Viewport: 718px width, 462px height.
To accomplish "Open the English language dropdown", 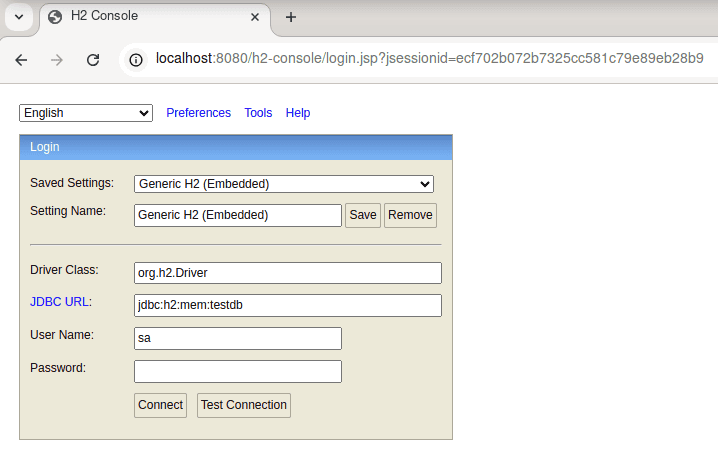I will [x=86, y=113].
